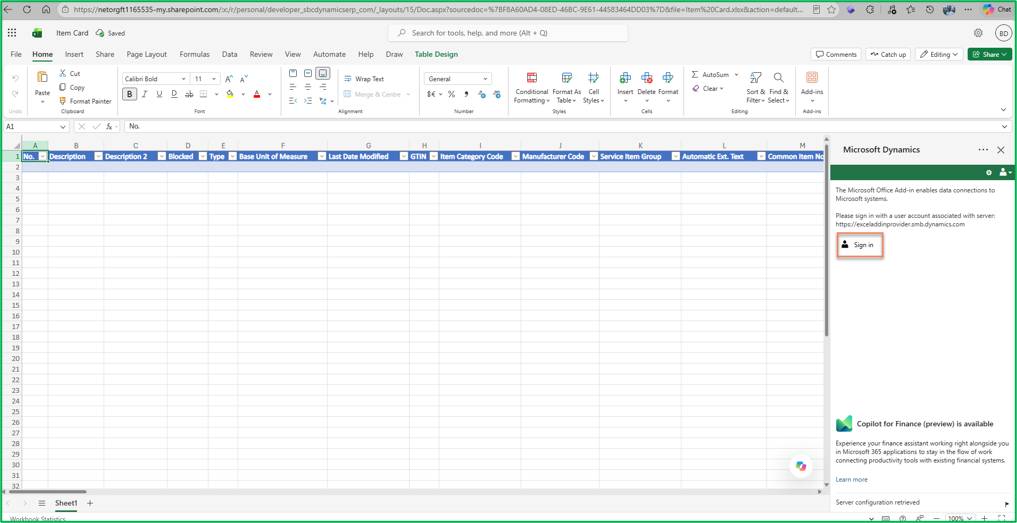
Task: Apply percent style format
Action: pos(451,94)
